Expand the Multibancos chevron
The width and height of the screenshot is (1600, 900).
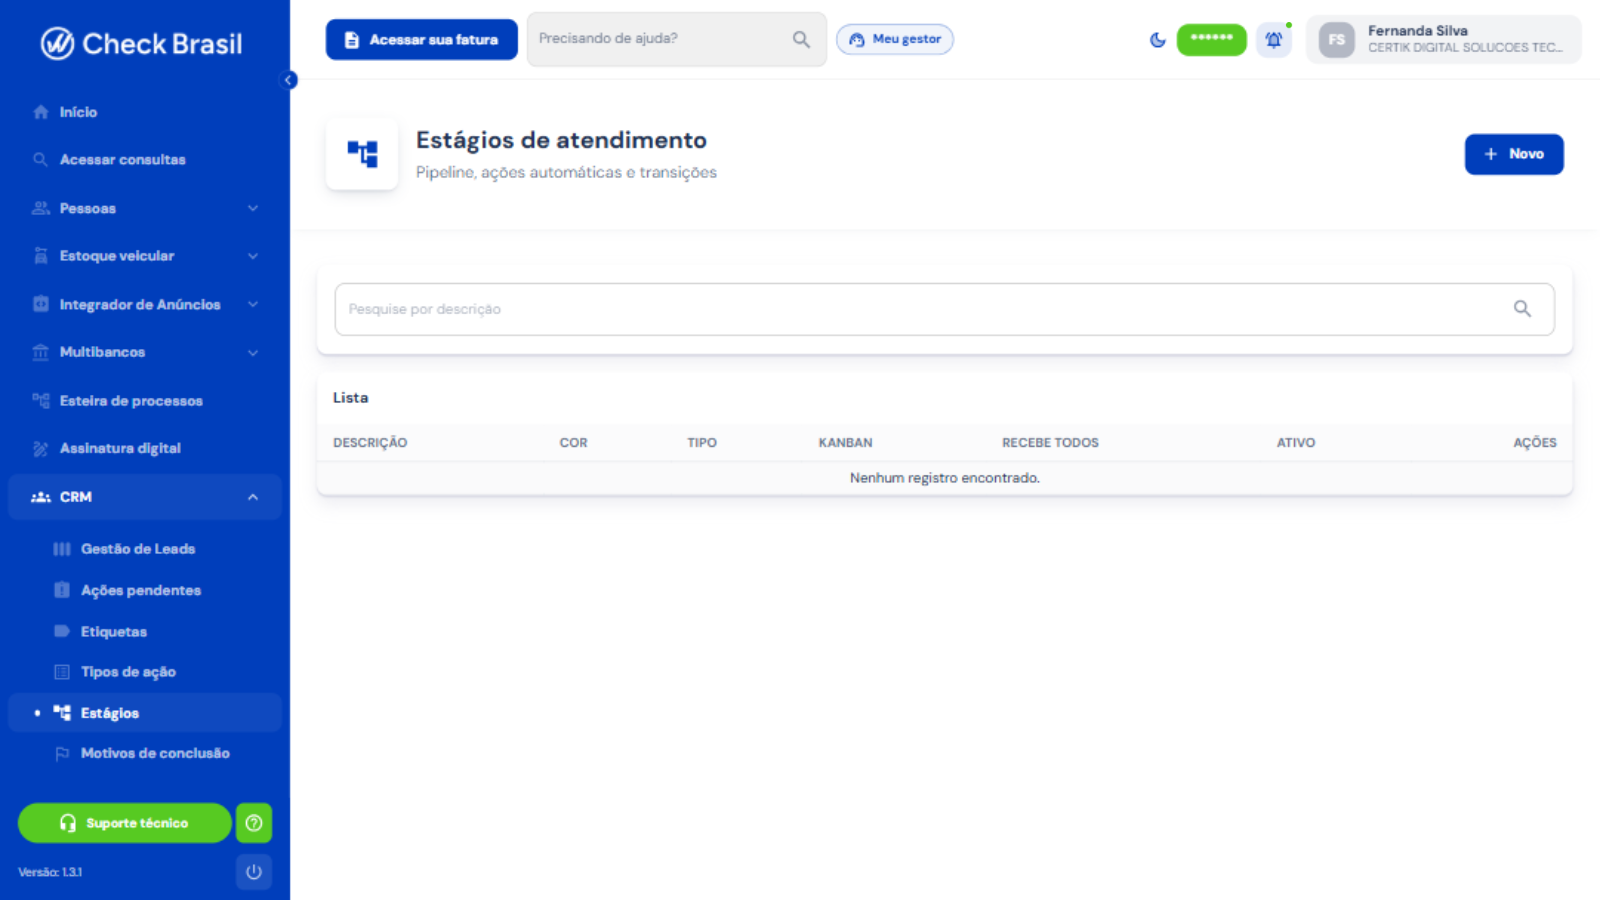253,352
